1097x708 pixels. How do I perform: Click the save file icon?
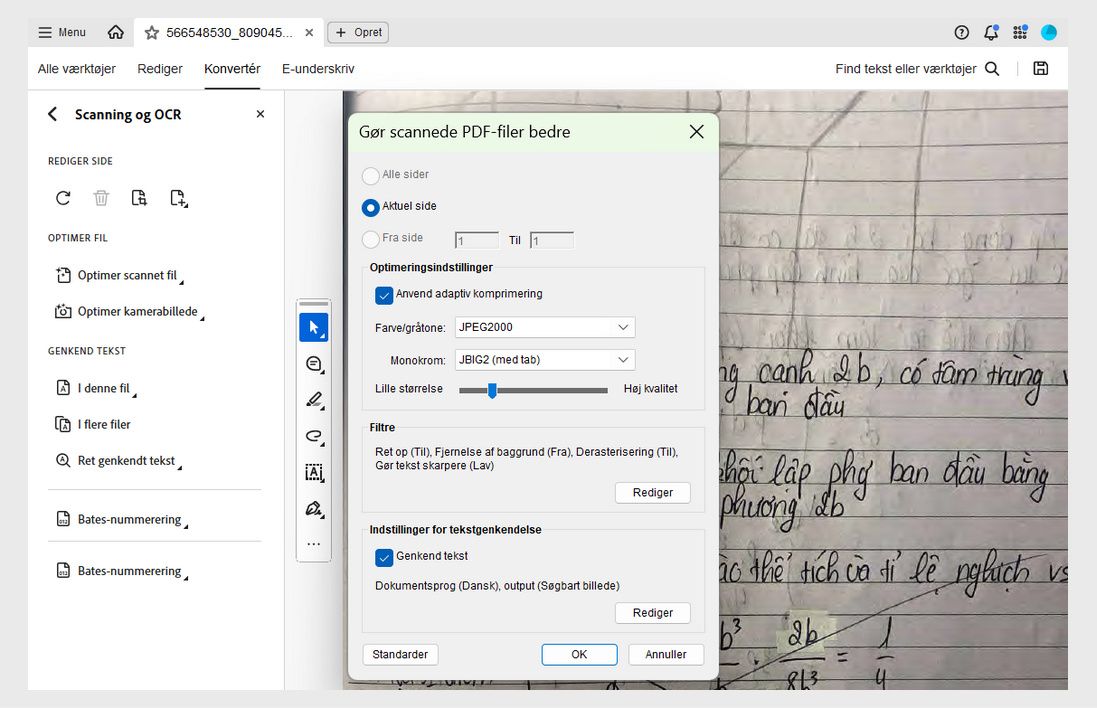click(1040, 68)
